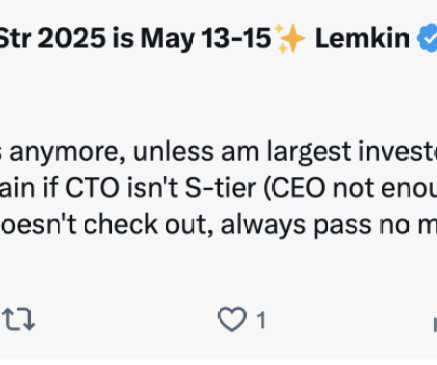This screenshot has height=365, width=437.
Task: Click empty space between name and tweet body
Action: point(218,97)
